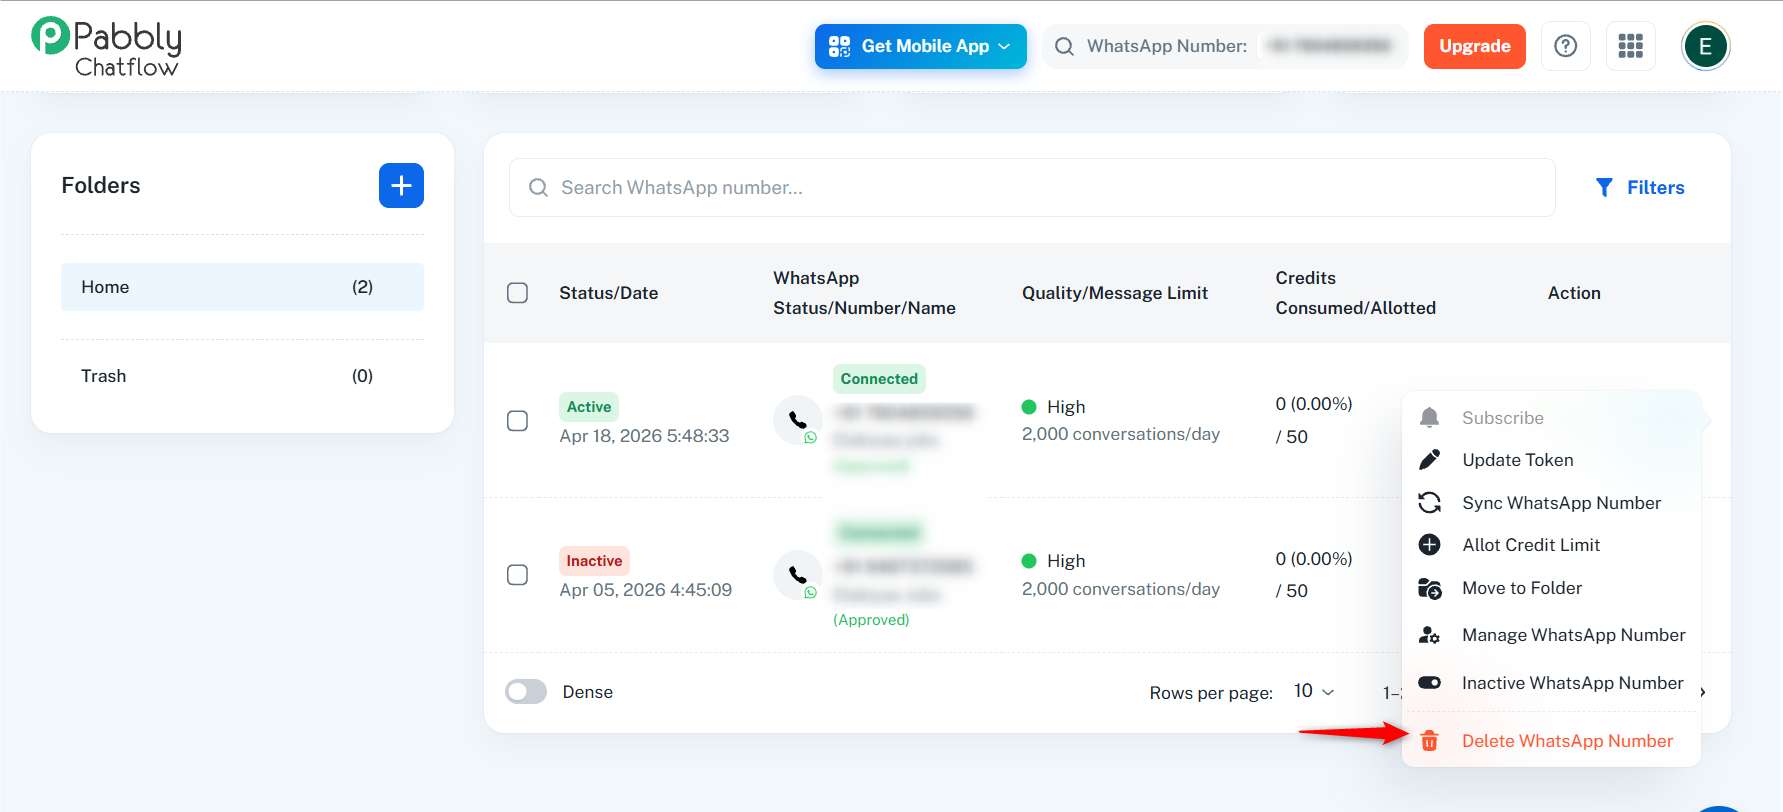Toggle the Dense switch
The width and height of the screenshot is (1783, 812).
[x=526, y=692]
